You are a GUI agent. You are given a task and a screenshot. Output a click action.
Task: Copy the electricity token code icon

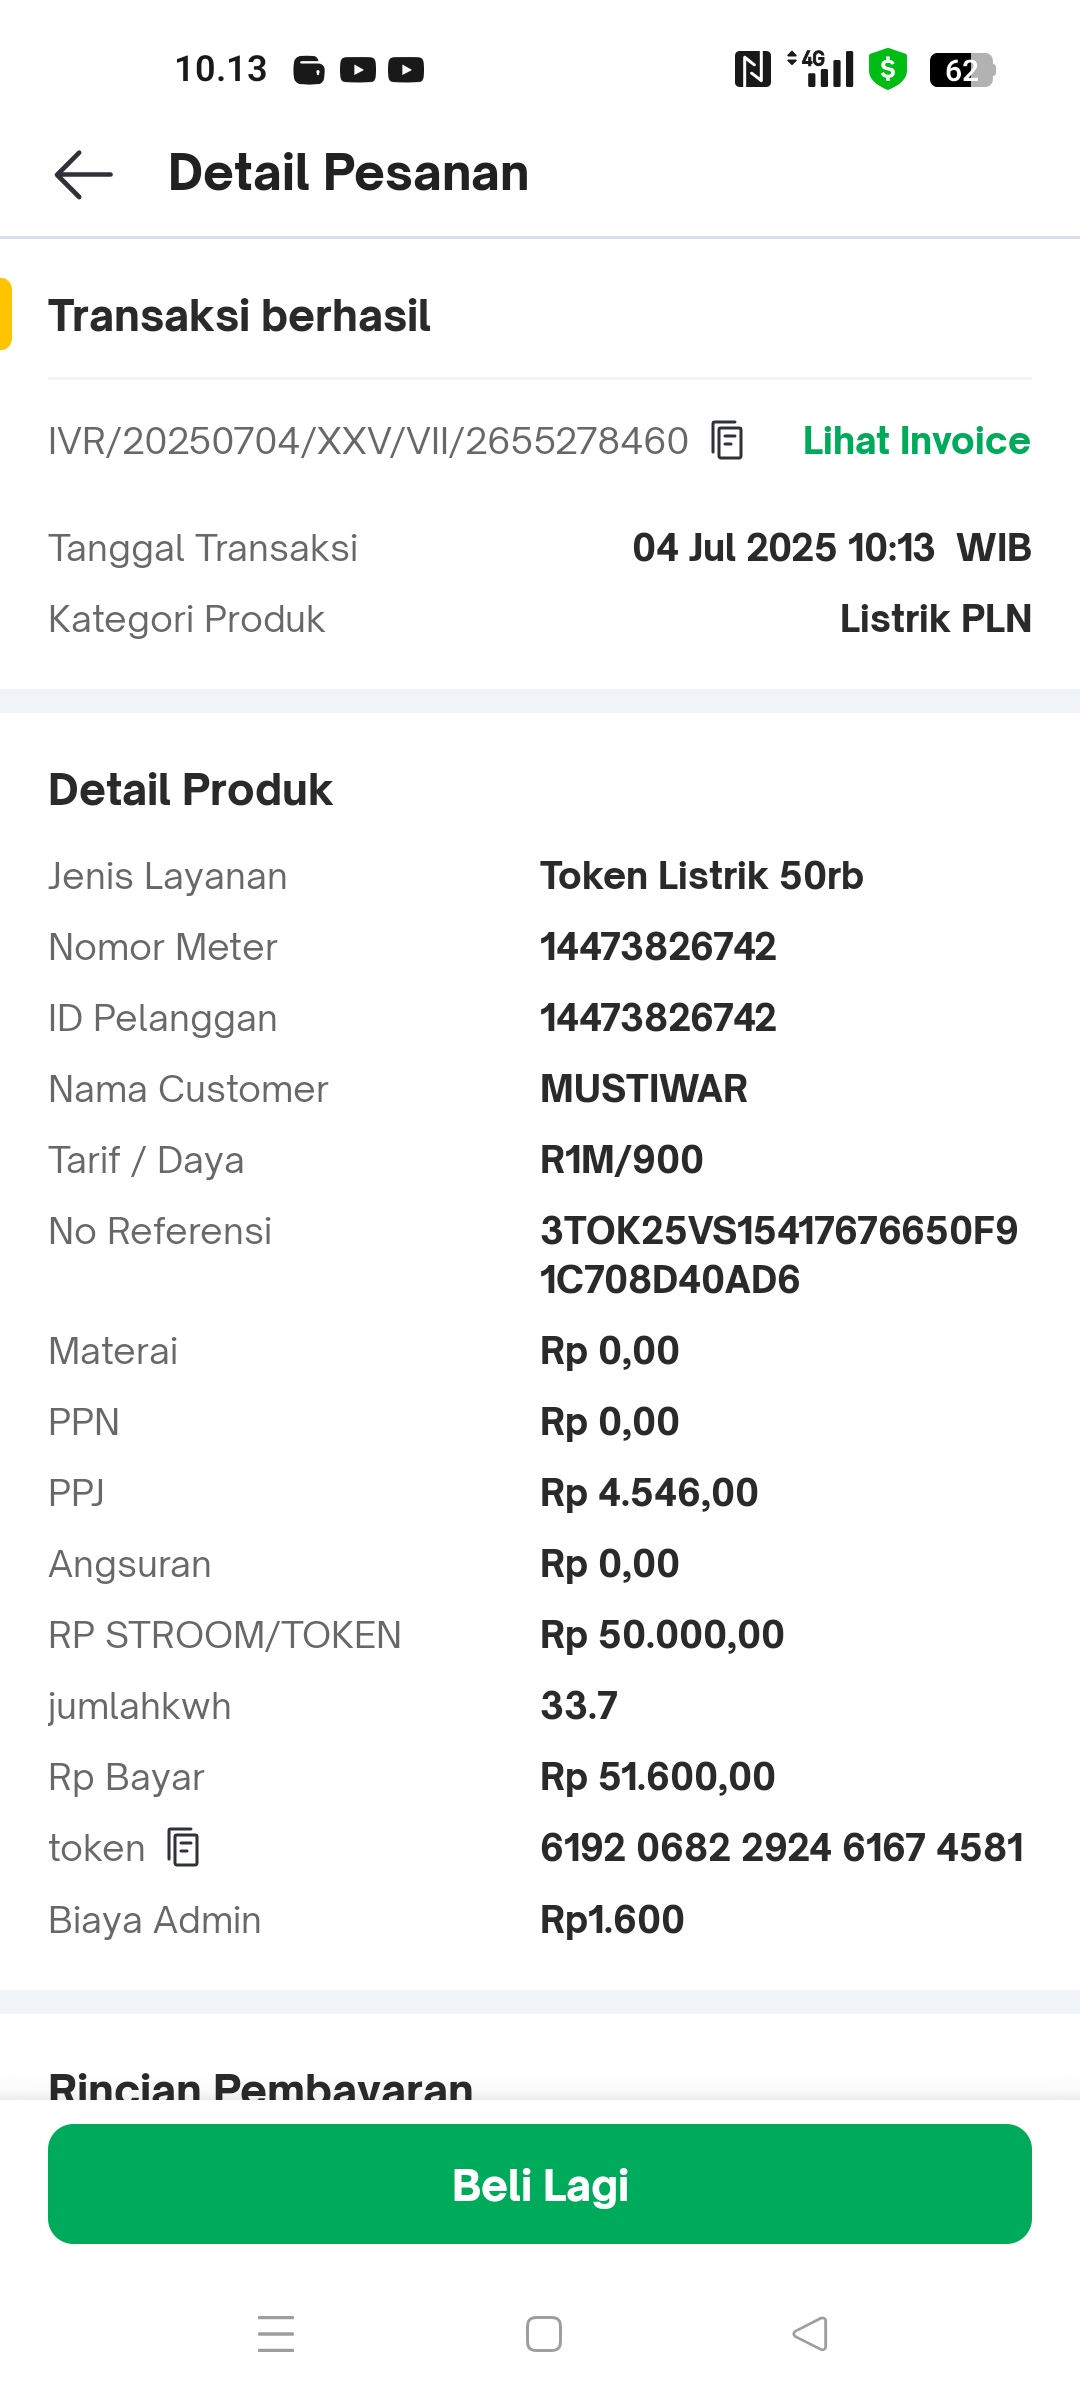click(183, 1848)
